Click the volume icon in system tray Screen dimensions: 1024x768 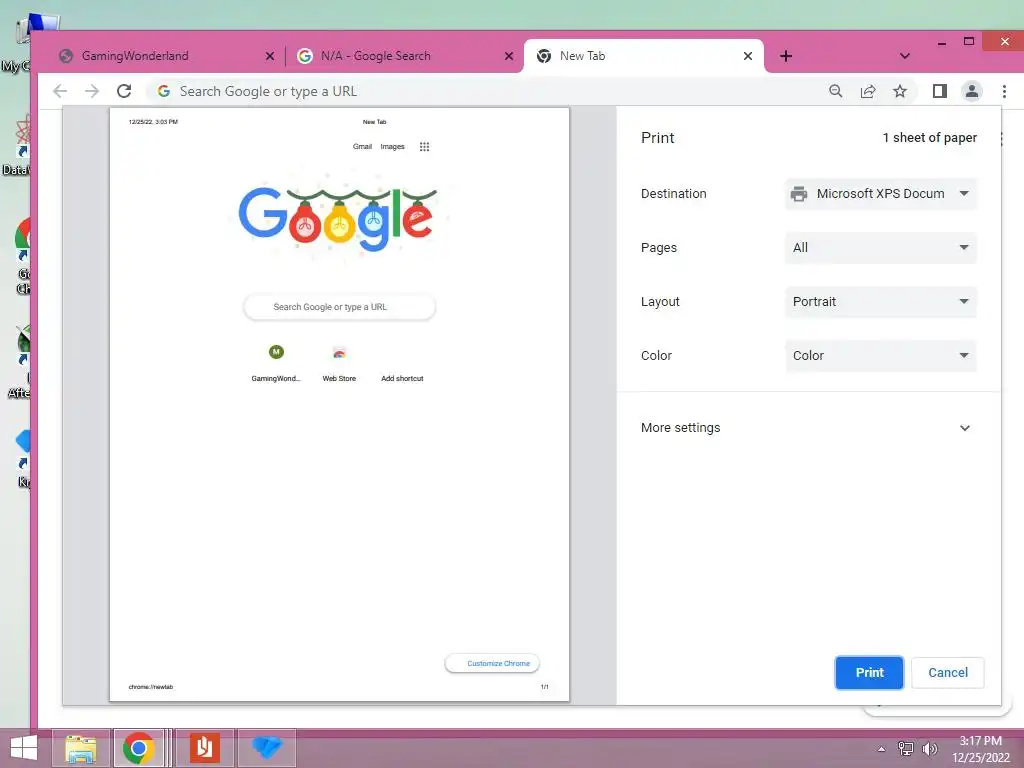click(x=929, y=749)
